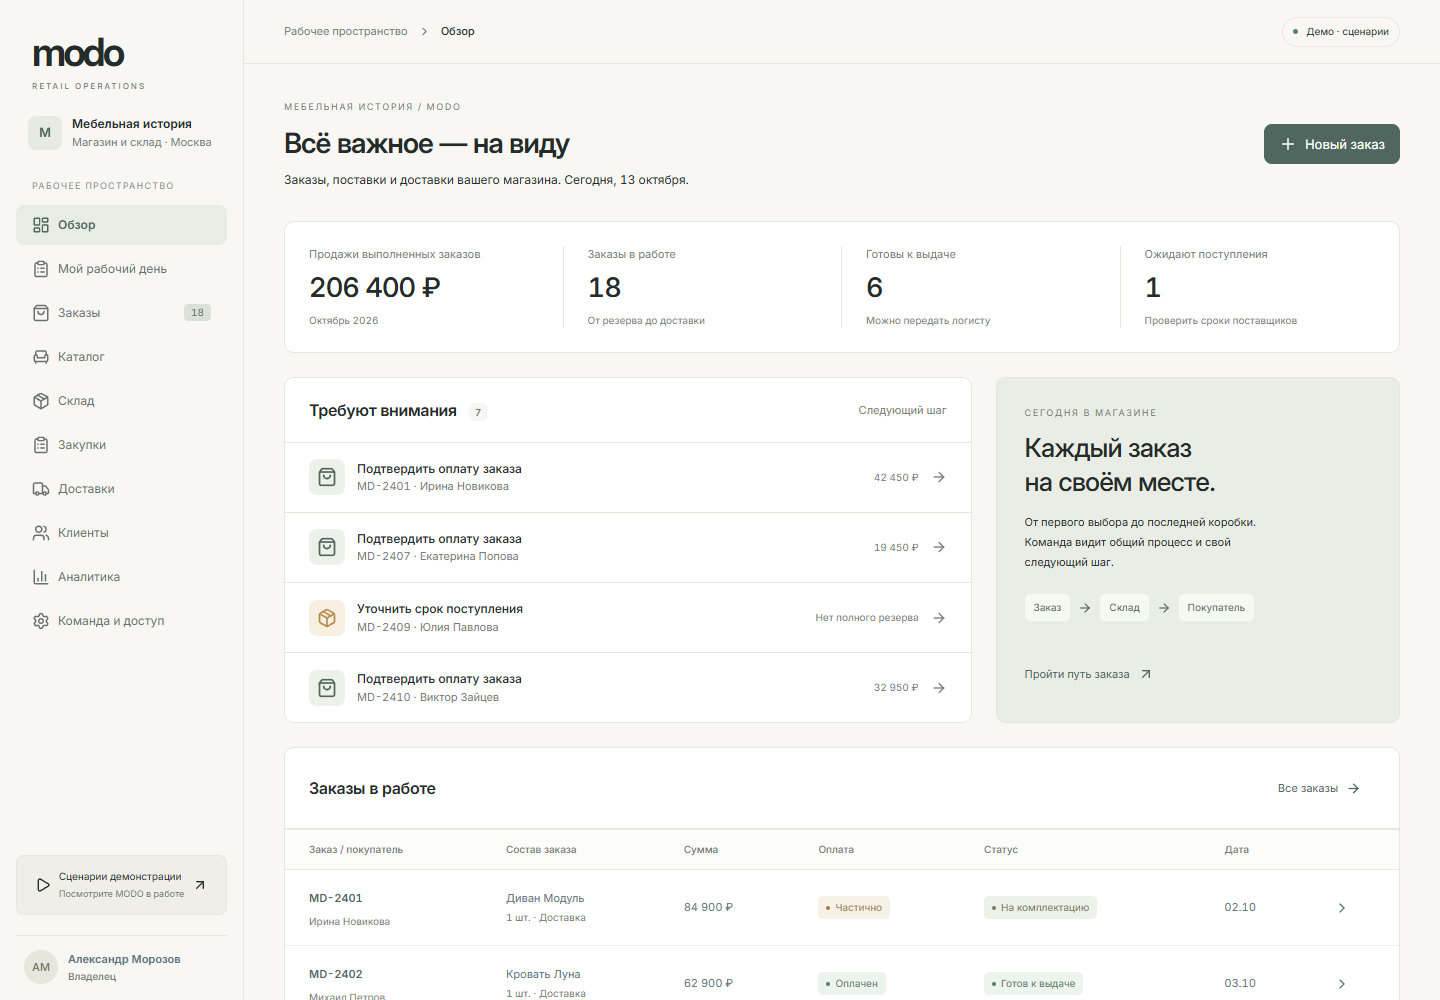Open the Заказы menu item
The height and width of the screenshot is (1000, 1440).
pos(121,313)
